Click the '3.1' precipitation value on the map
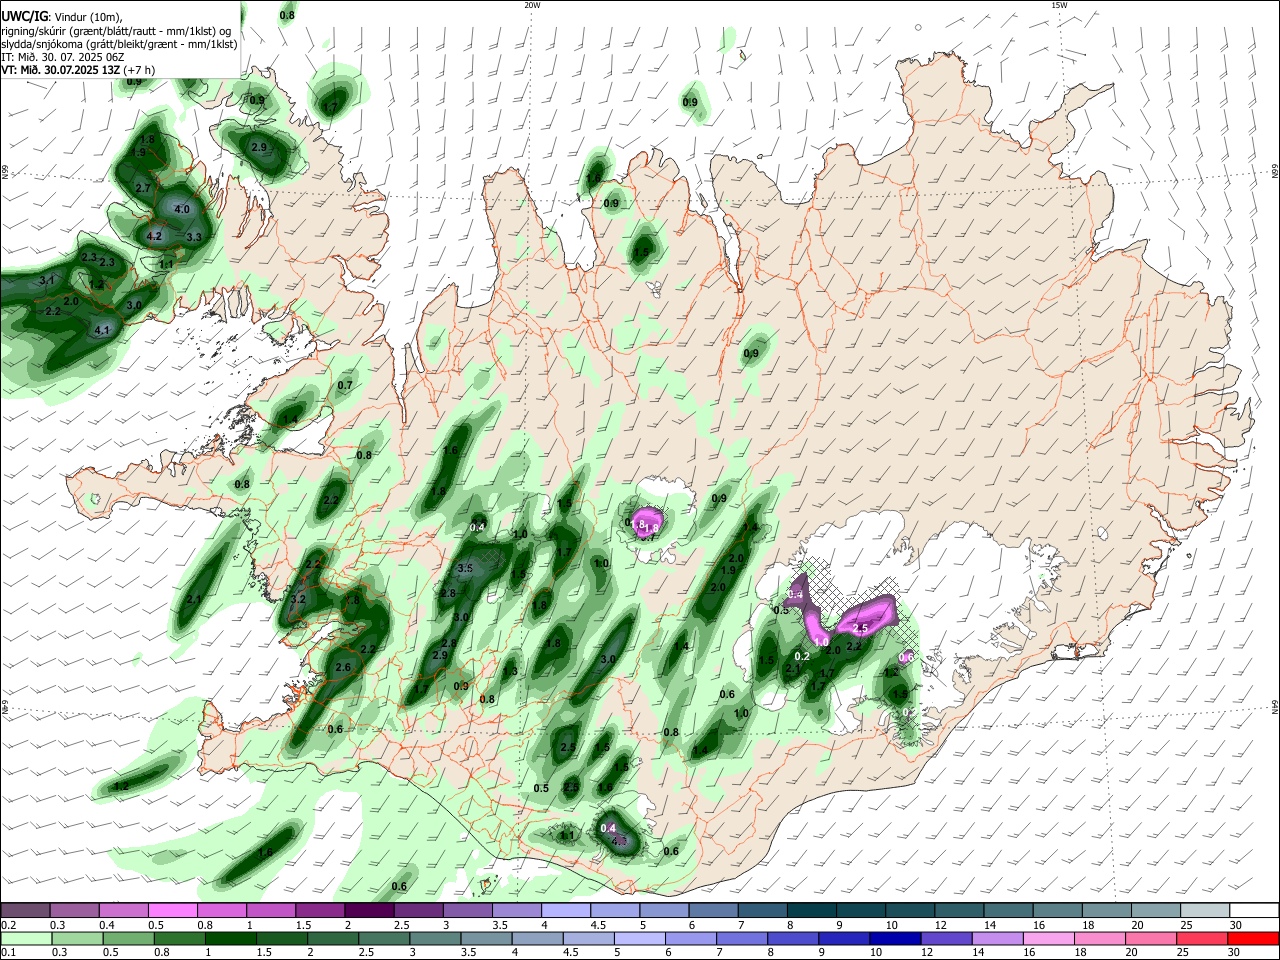The image size is (1280, 960). point(47,281)
